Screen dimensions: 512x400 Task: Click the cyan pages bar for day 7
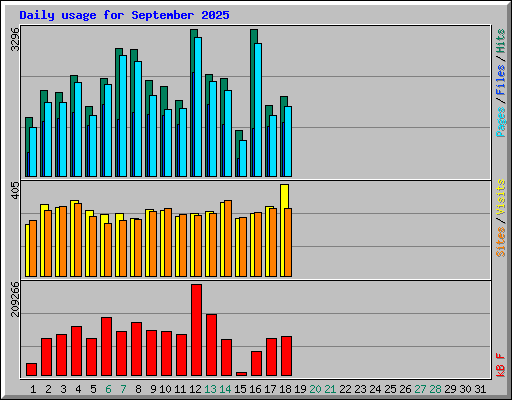click(123, 116)
